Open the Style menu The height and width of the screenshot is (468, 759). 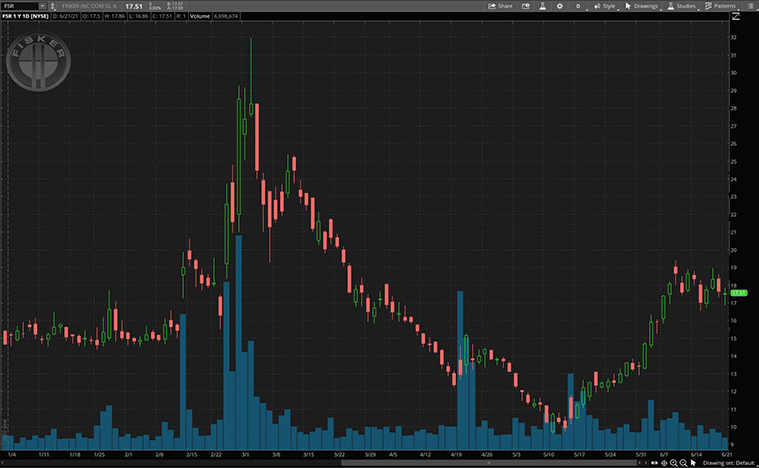(x=604, y=6)
